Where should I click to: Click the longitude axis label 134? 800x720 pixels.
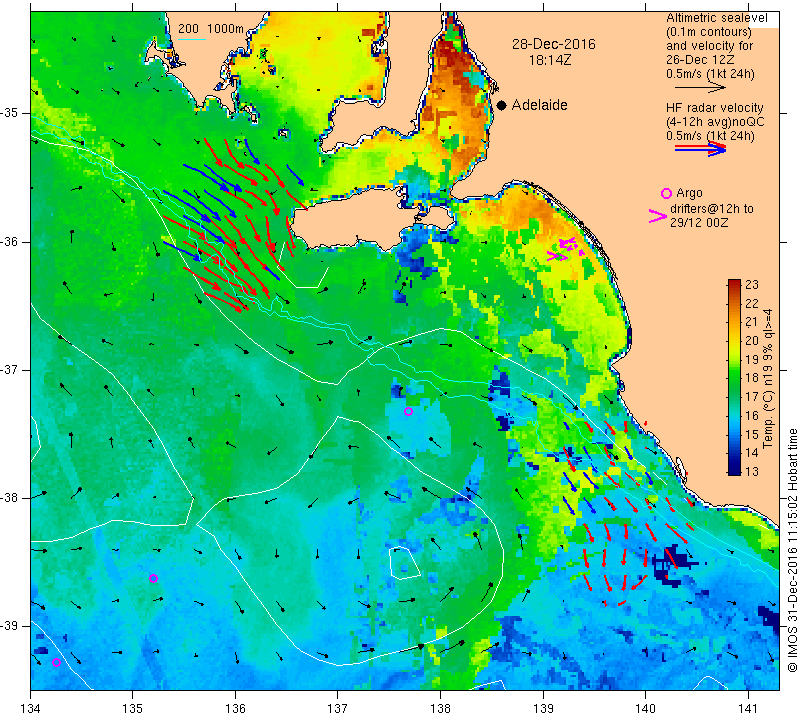pos(31,708)
